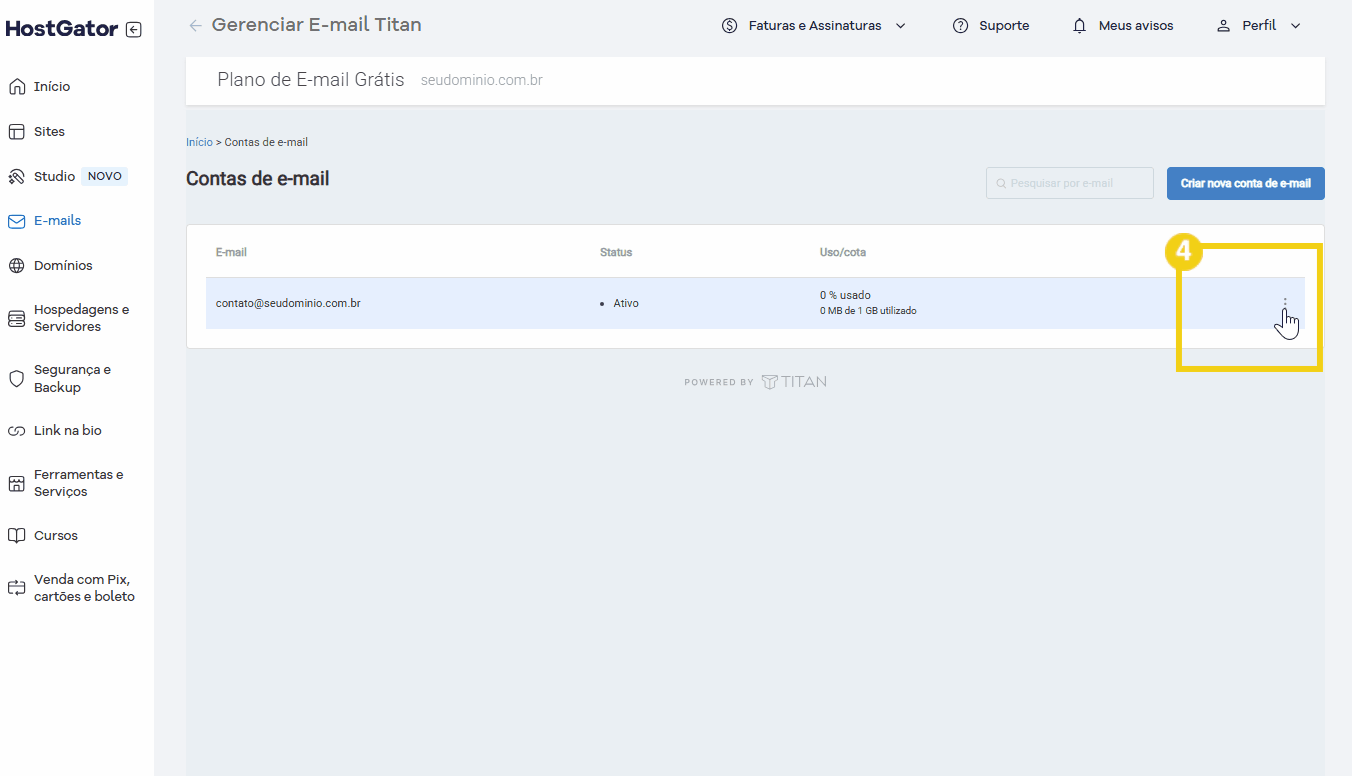This screenshot has height=776, width=1352.
Task: Click the HostGator logo
Action: pos(62,29)
